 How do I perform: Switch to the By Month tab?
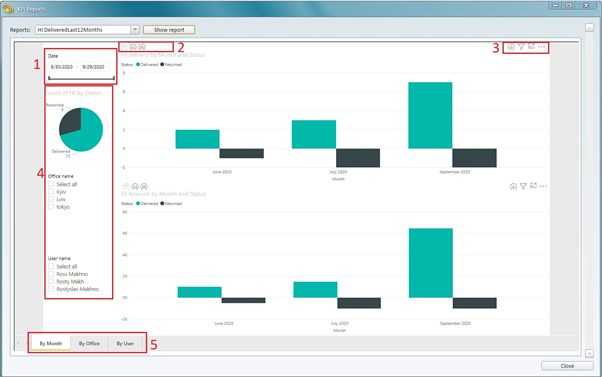pyautogui.click(x=51, y=343)
